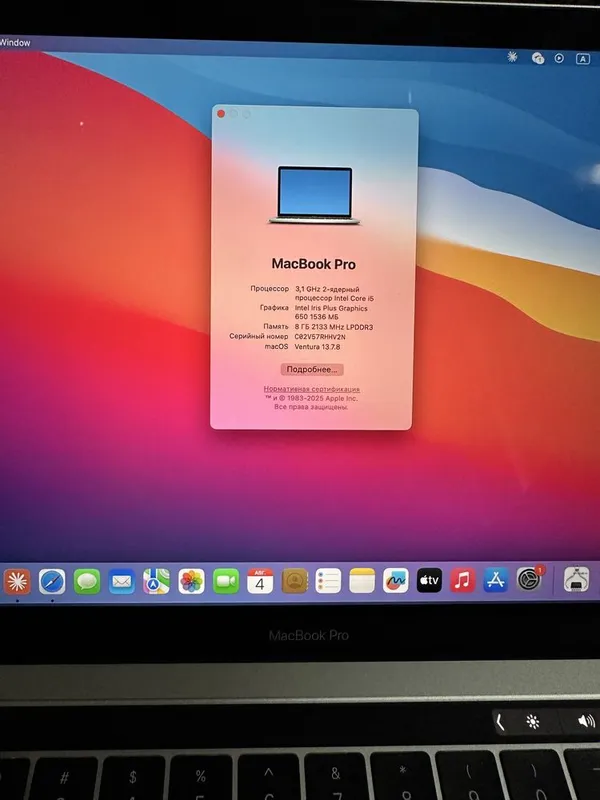The image size is (600, 800).
Task: Close the About This Mac window
Action: [221, 114]
